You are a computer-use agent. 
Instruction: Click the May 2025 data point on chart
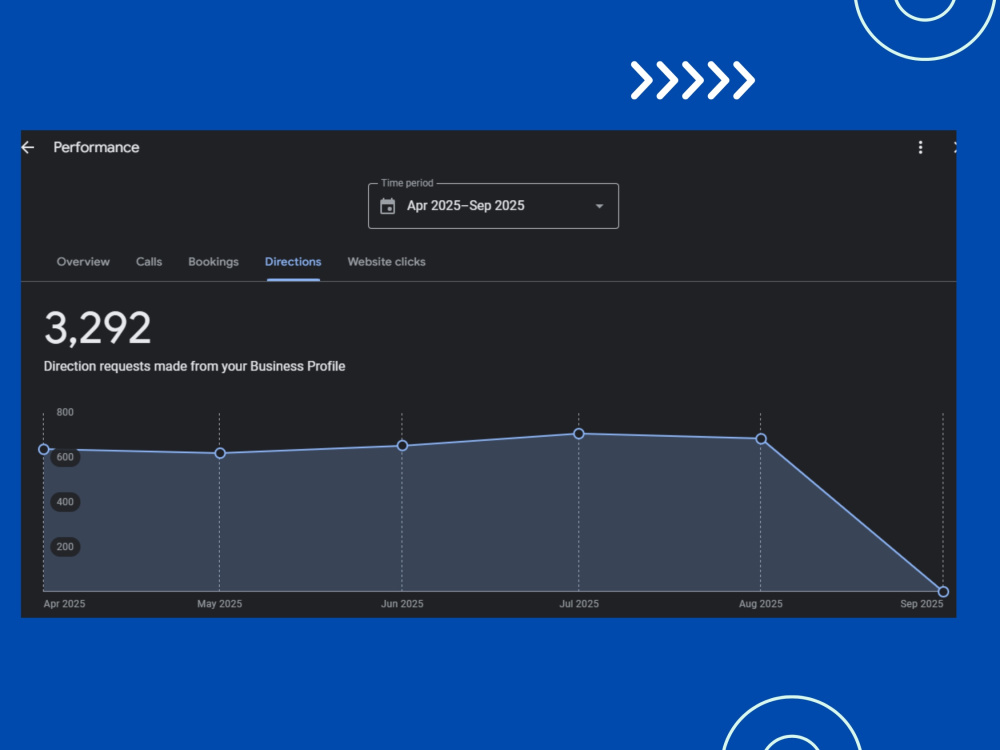pos(220,453)
